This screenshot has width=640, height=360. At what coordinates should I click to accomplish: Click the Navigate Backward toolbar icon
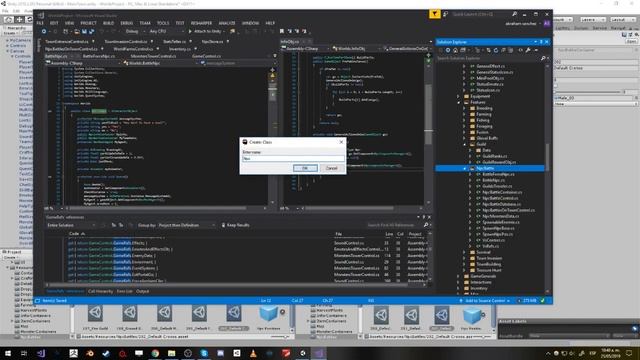[44, 31]
